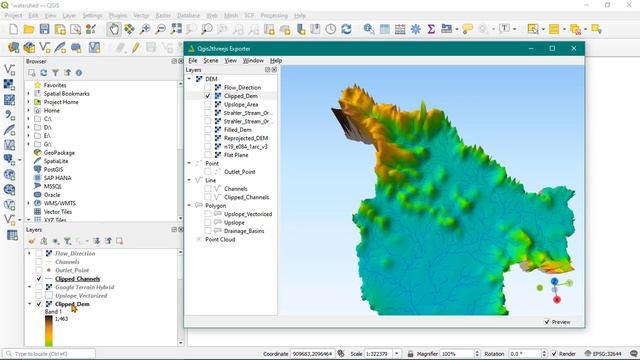The height and width of the screenshot is (360, 640).
Task: Open the Plugins menu in QGIS
Action: [x=118, y=16]
